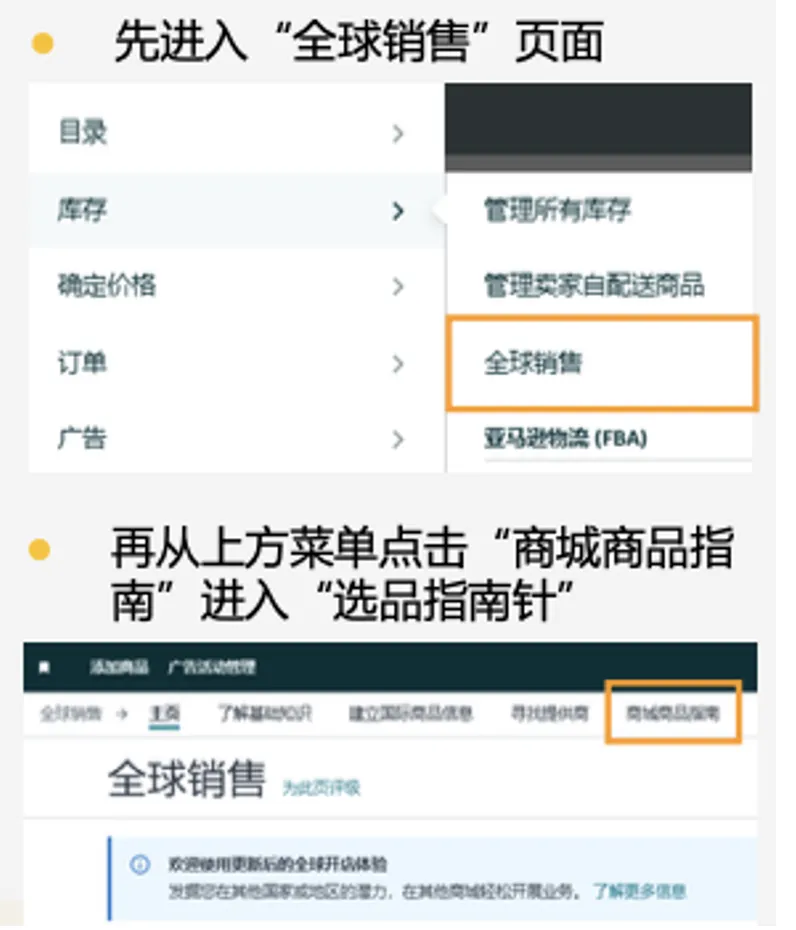Select 管理所有库存 from the submenu
Viewport: 796px width, 930px height.
coord(557,210)
